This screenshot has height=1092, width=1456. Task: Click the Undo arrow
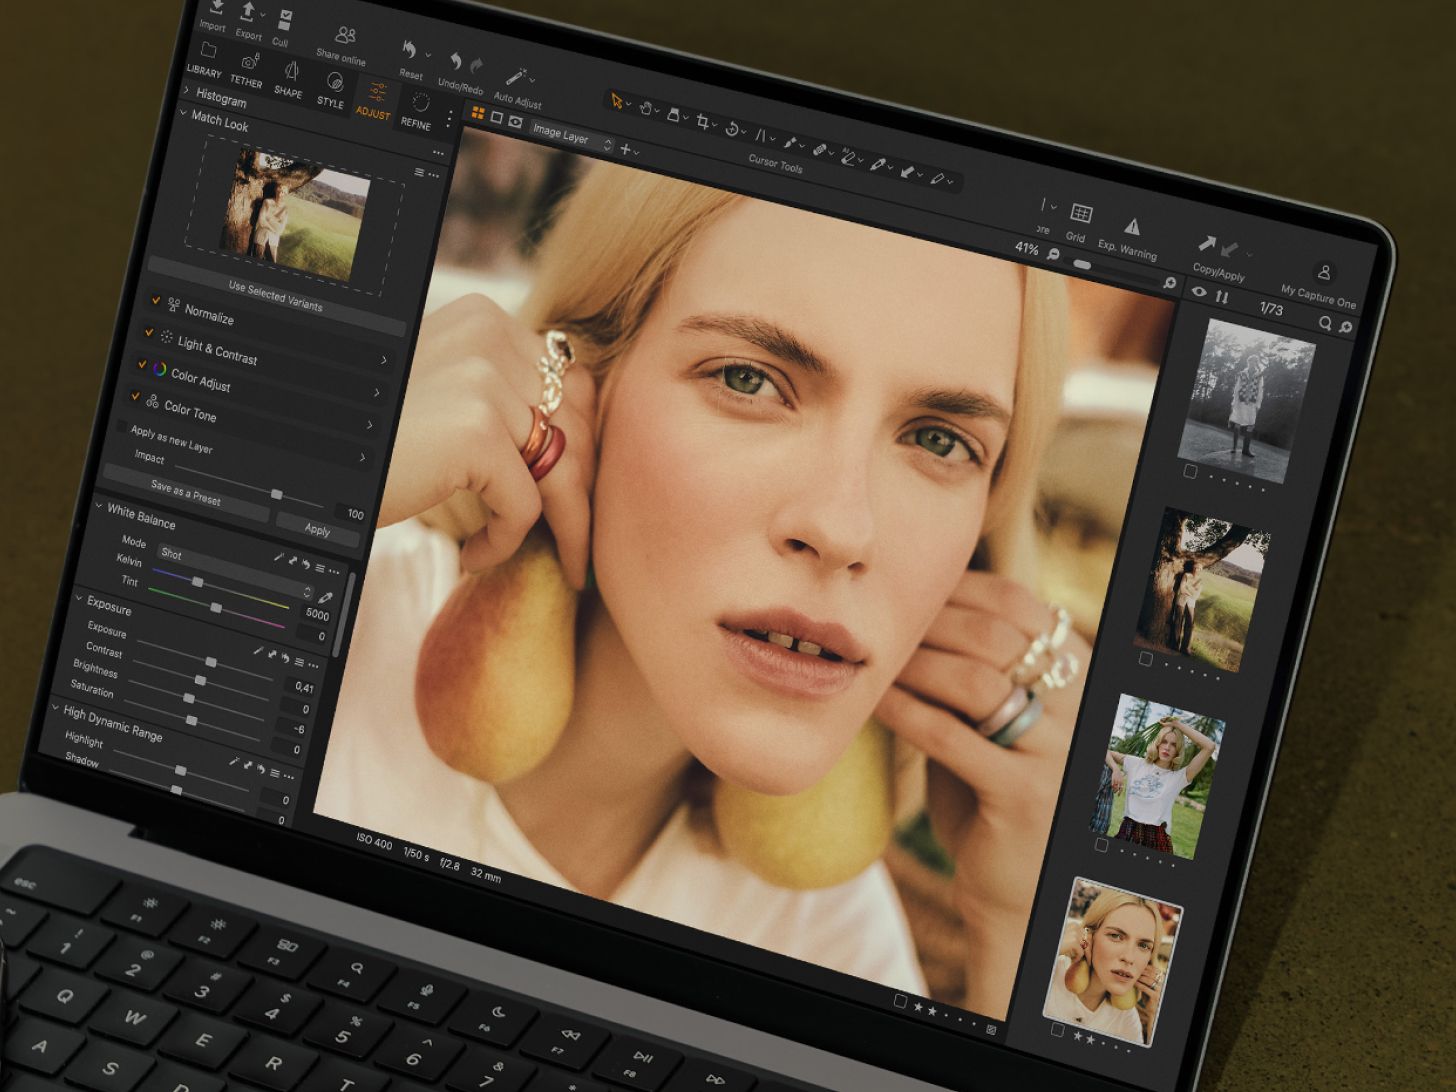click(x=456, y=61)
